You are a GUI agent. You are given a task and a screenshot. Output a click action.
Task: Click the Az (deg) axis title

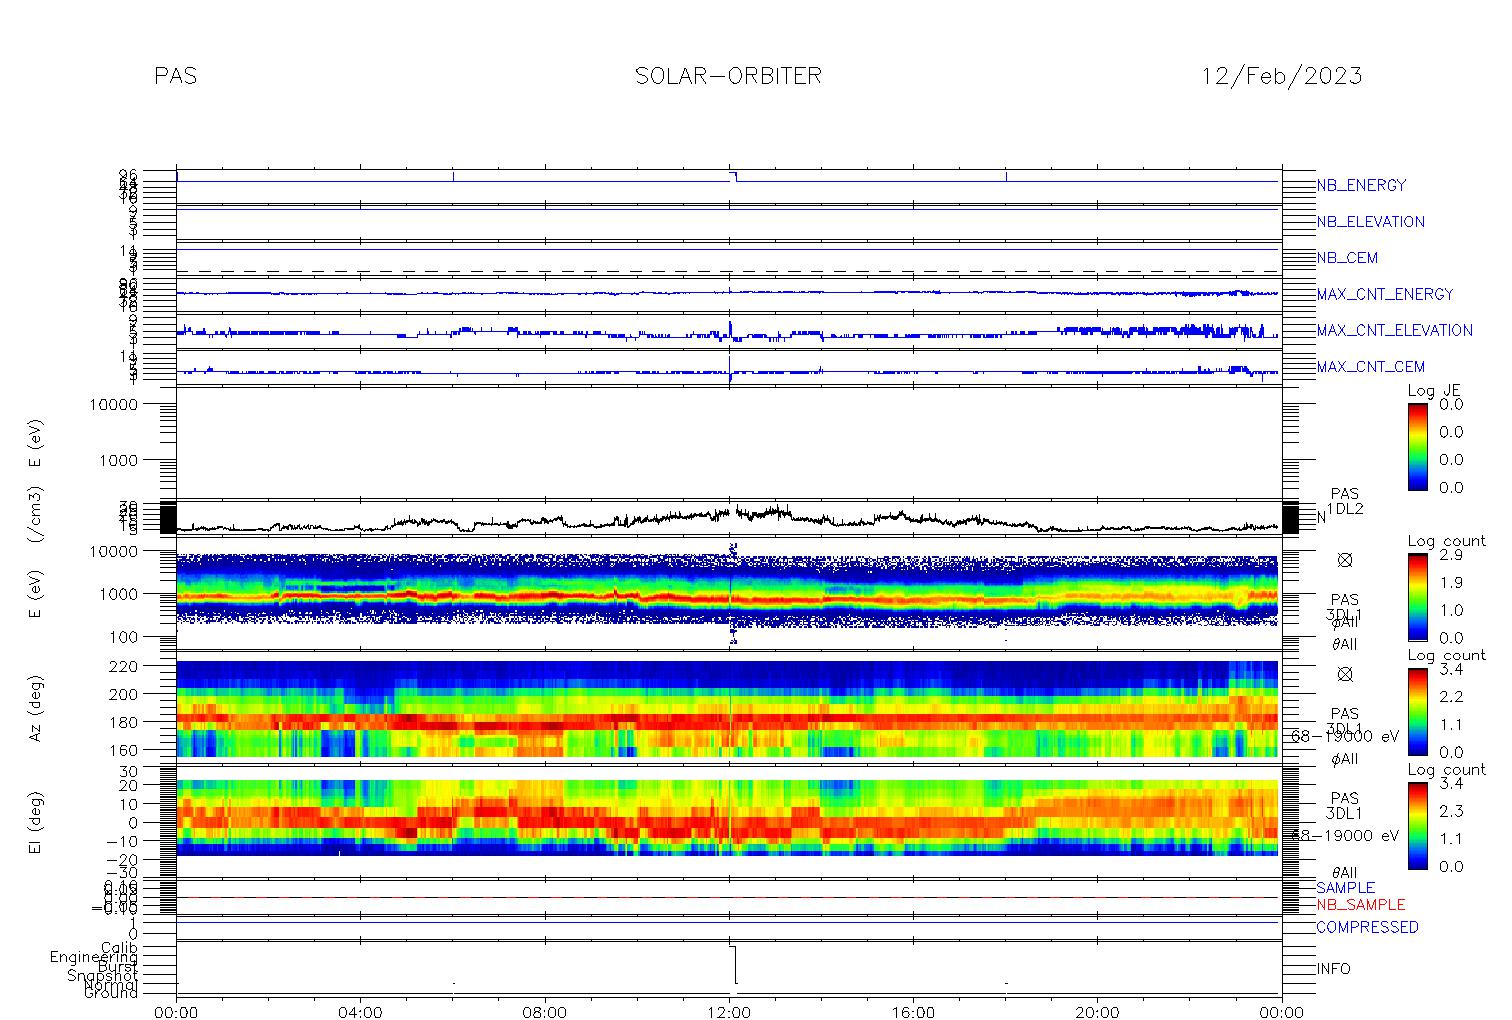point(36,707)
